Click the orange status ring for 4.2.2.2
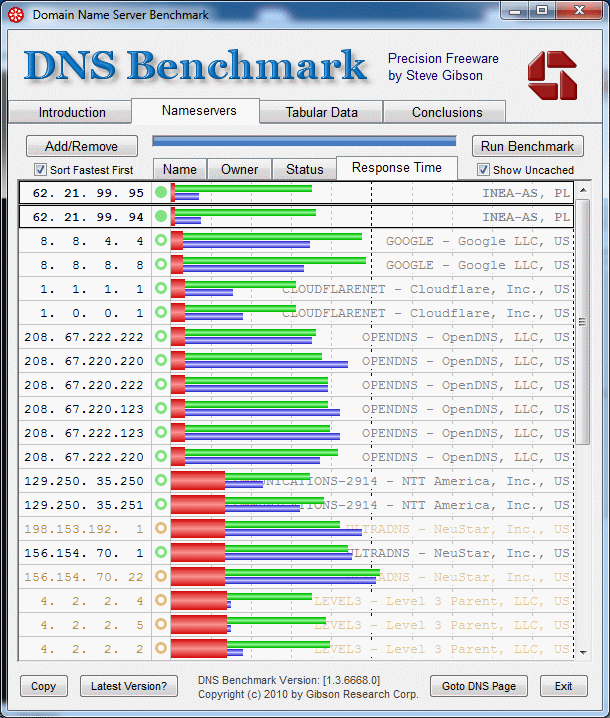Image resolution: width=610 pixels, height=718 pixels. click(x=161, y=648)
